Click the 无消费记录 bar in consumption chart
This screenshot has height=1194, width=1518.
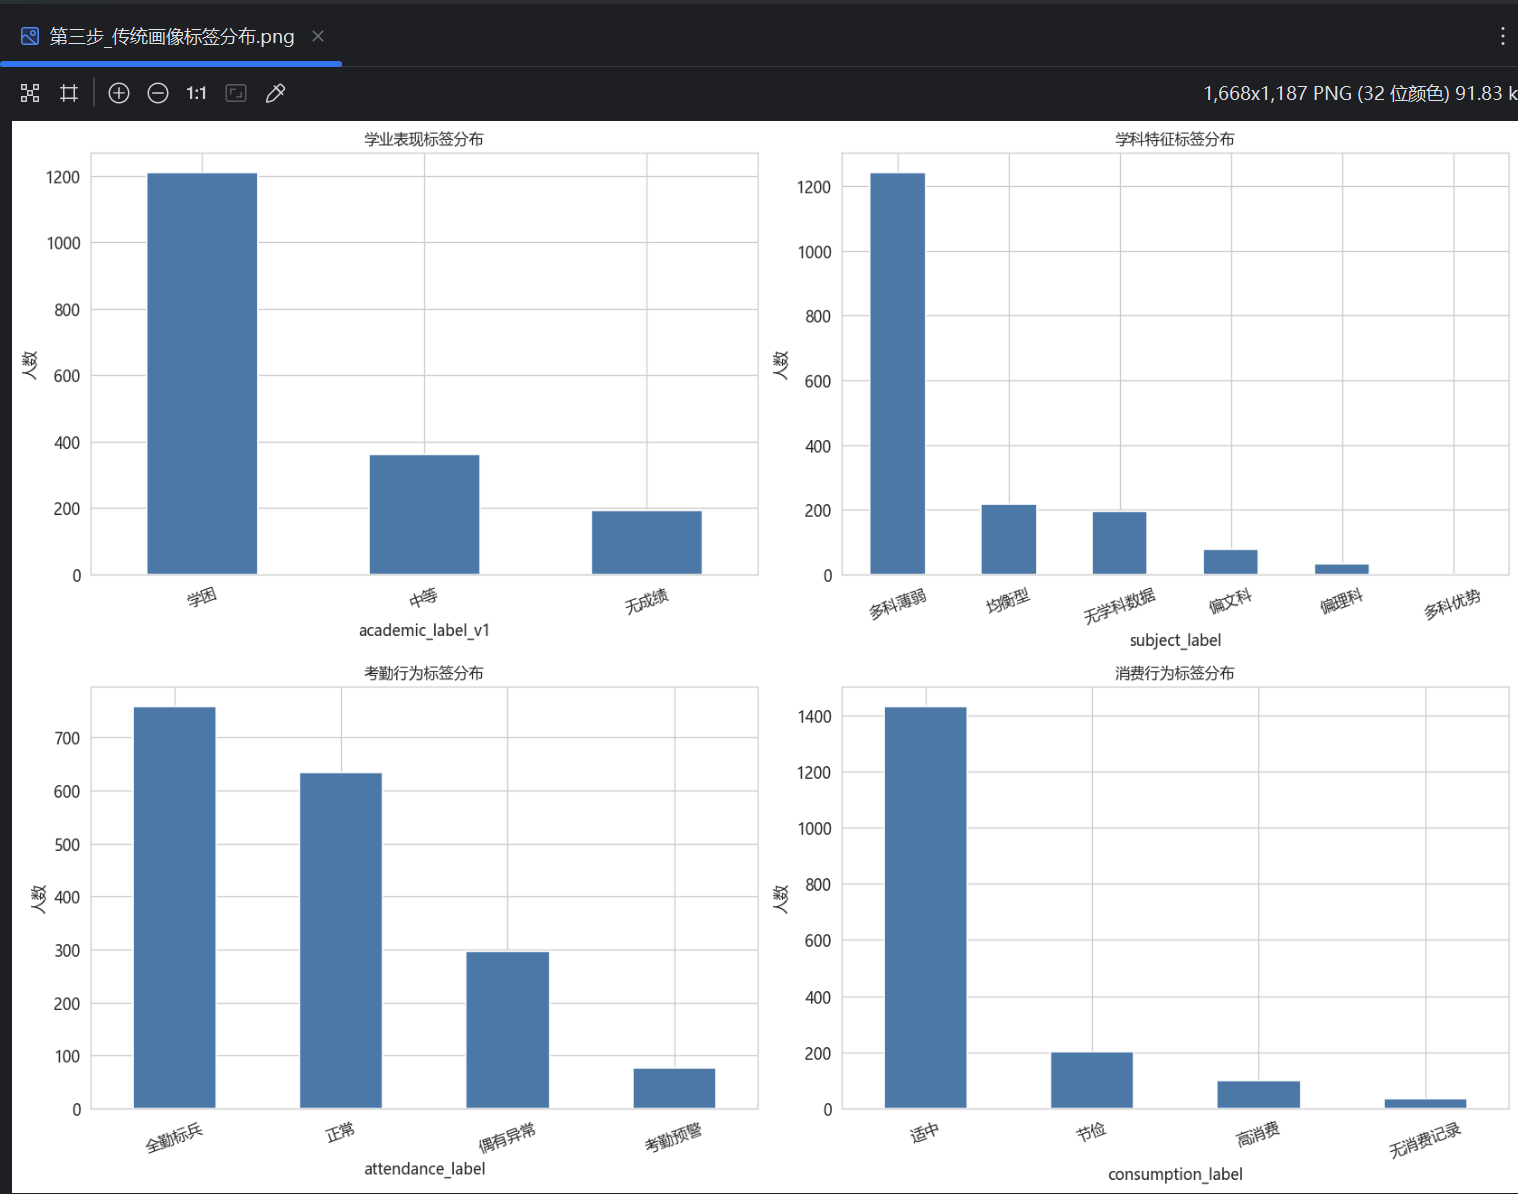[x=1425, y=1104]
